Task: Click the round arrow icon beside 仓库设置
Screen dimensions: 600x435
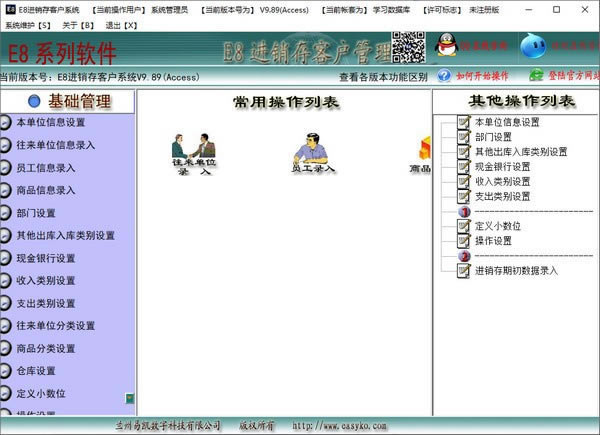Action: coord(5,371)
